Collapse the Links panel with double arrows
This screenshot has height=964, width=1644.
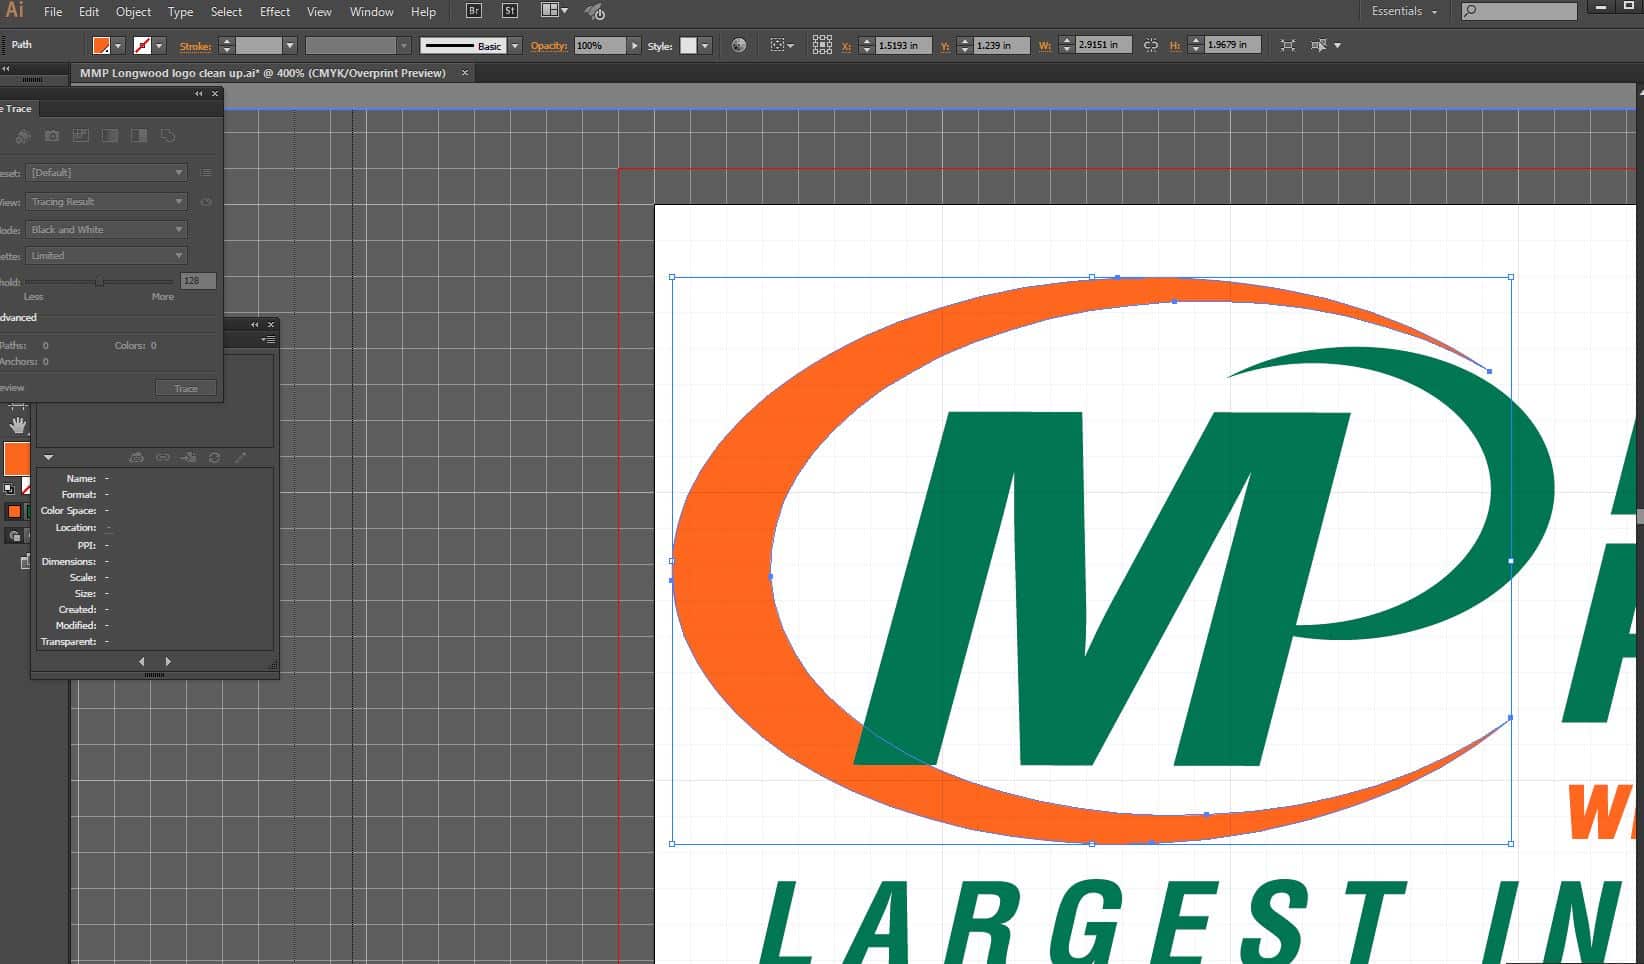(254, 325)
